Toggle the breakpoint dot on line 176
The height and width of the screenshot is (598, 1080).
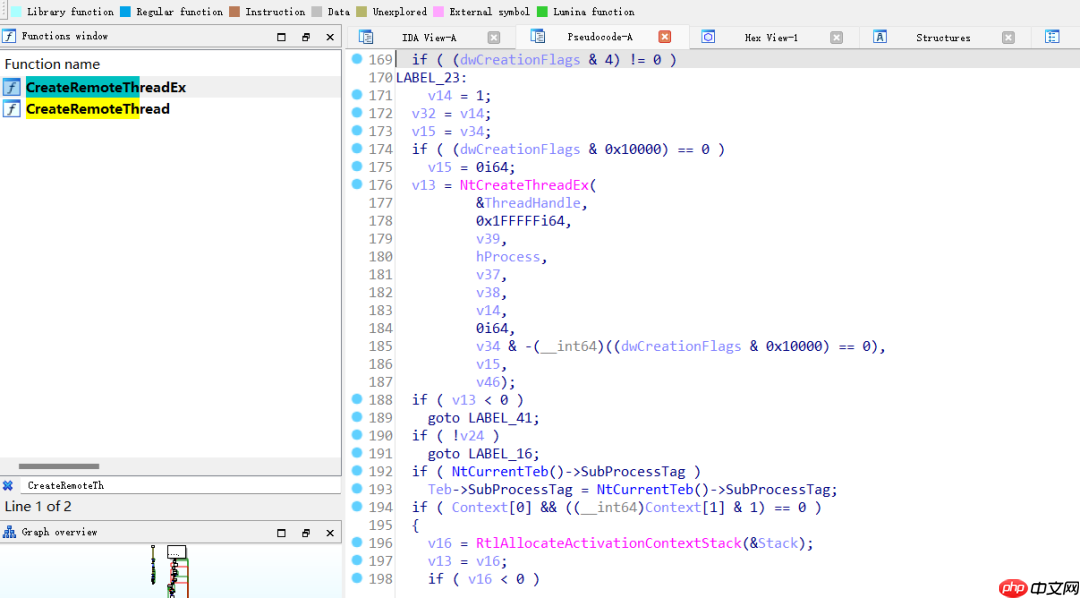pyautogui.click(x=357, y=185)
